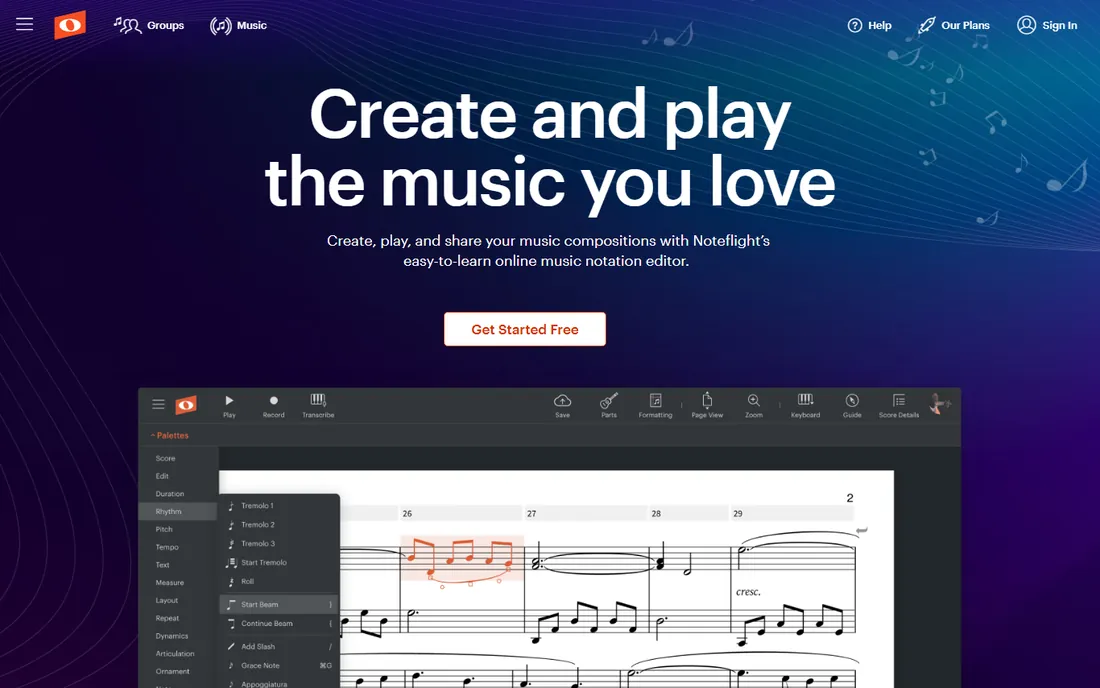The width and height of the screenshot is (1100, 688).
Task: Switch to Page View
Action: (707, 406)
